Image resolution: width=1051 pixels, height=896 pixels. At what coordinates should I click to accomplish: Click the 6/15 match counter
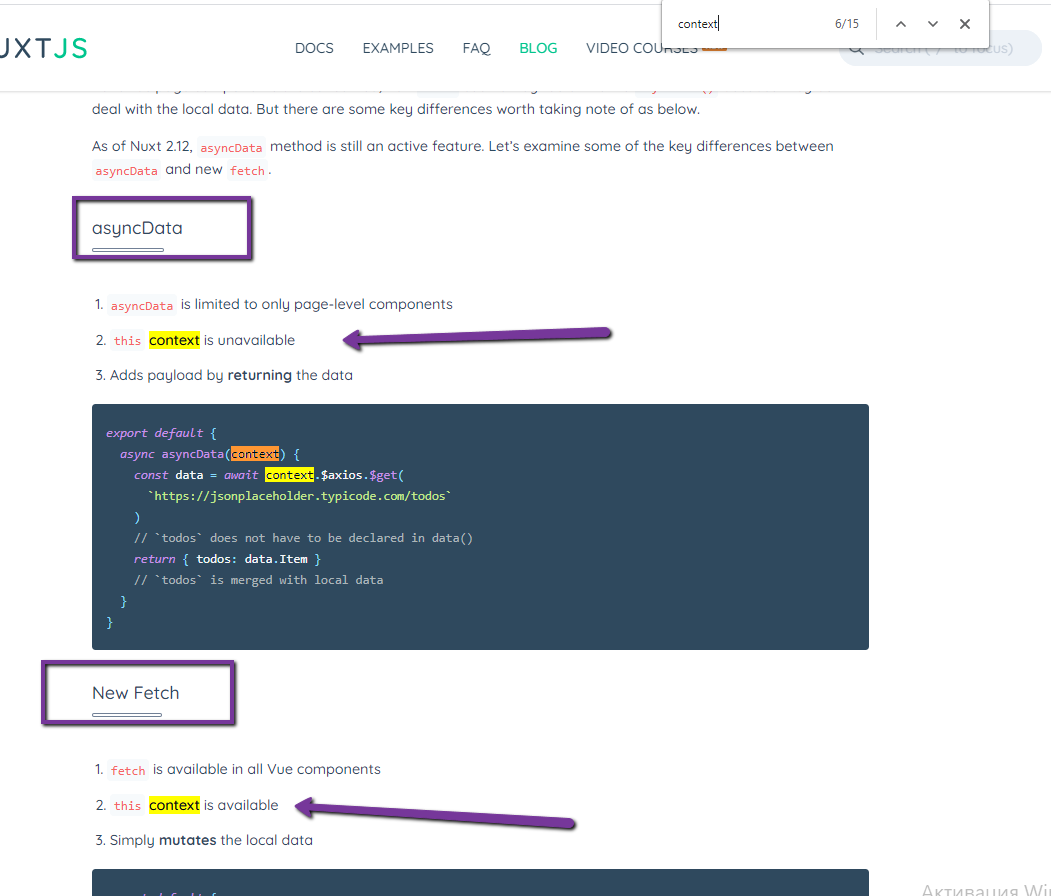[x=847, y=24]
